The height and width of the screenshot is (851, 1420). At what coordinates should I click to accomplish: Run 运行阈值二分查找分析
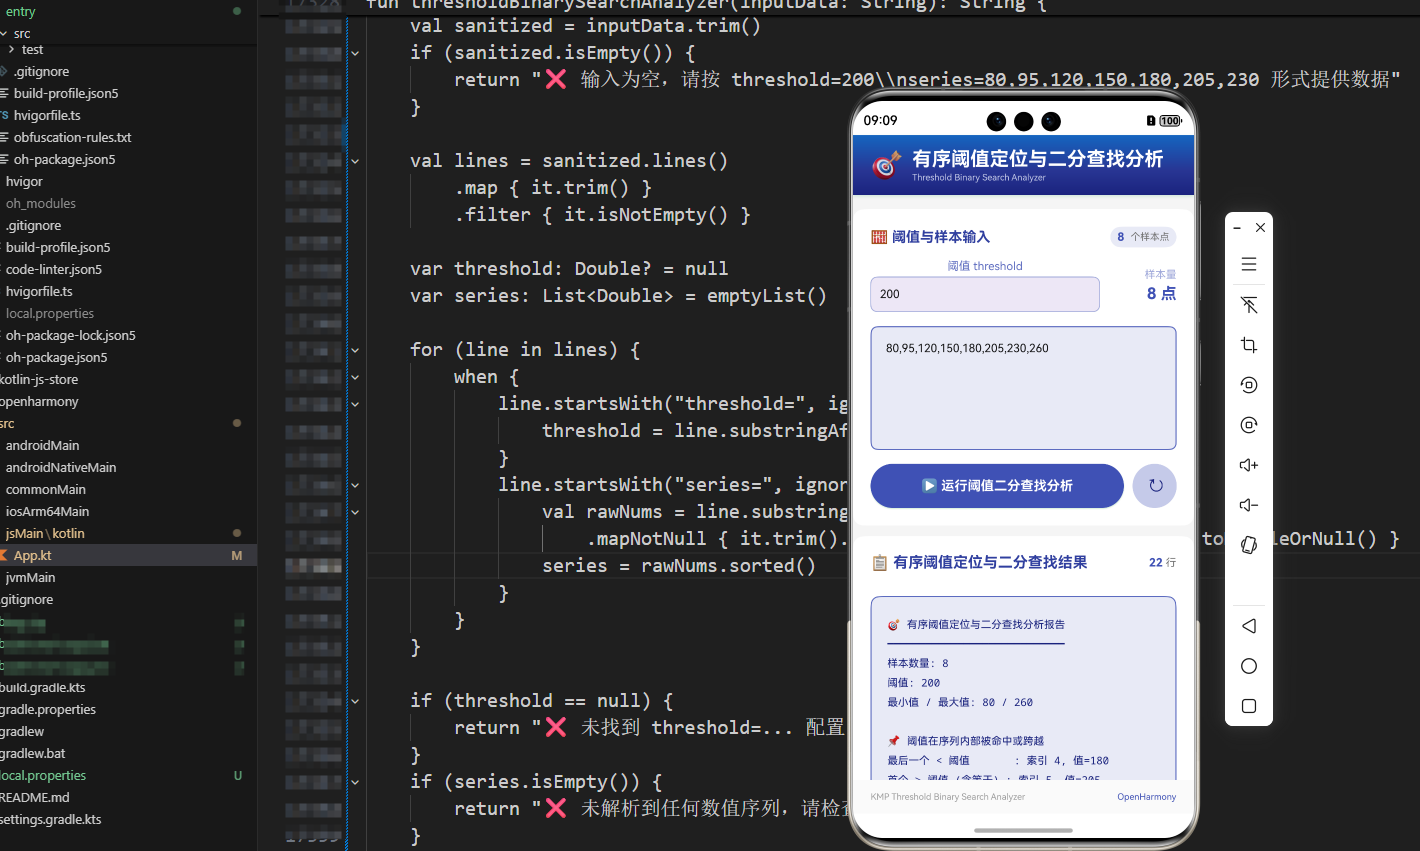[997, 486]
